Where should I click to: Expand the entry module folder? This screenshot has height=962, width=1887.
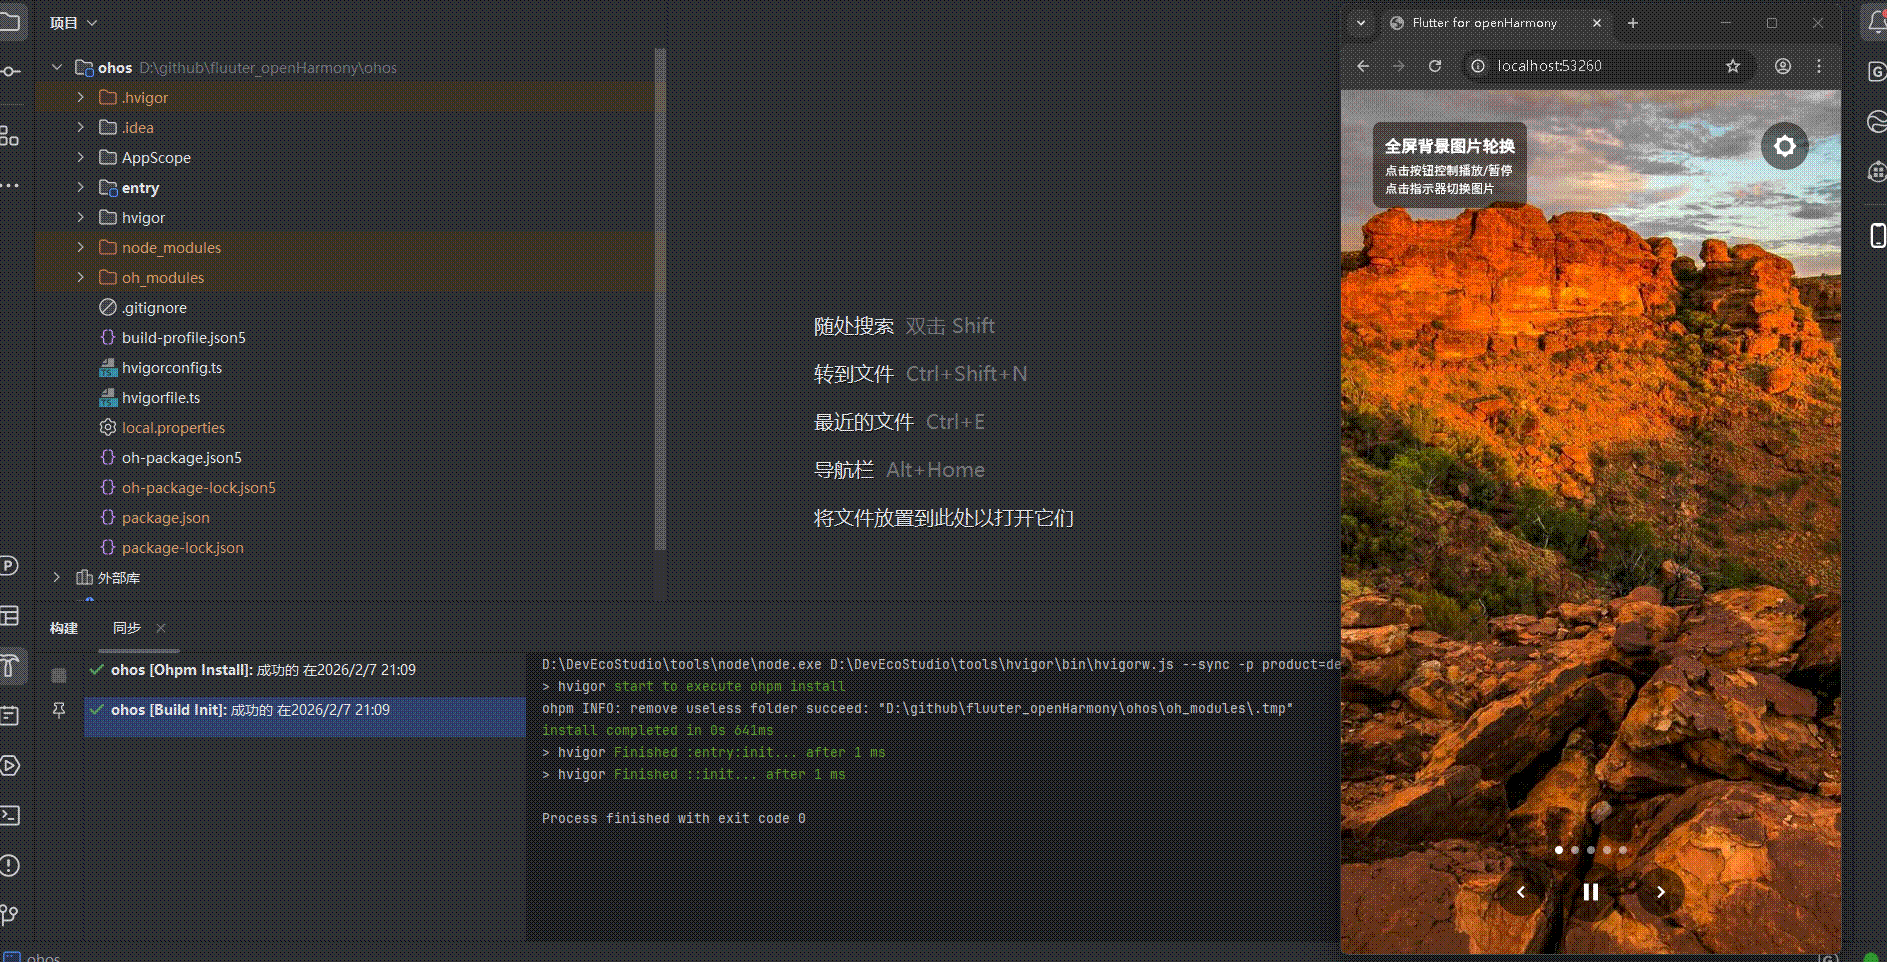(x=81, y=188)
